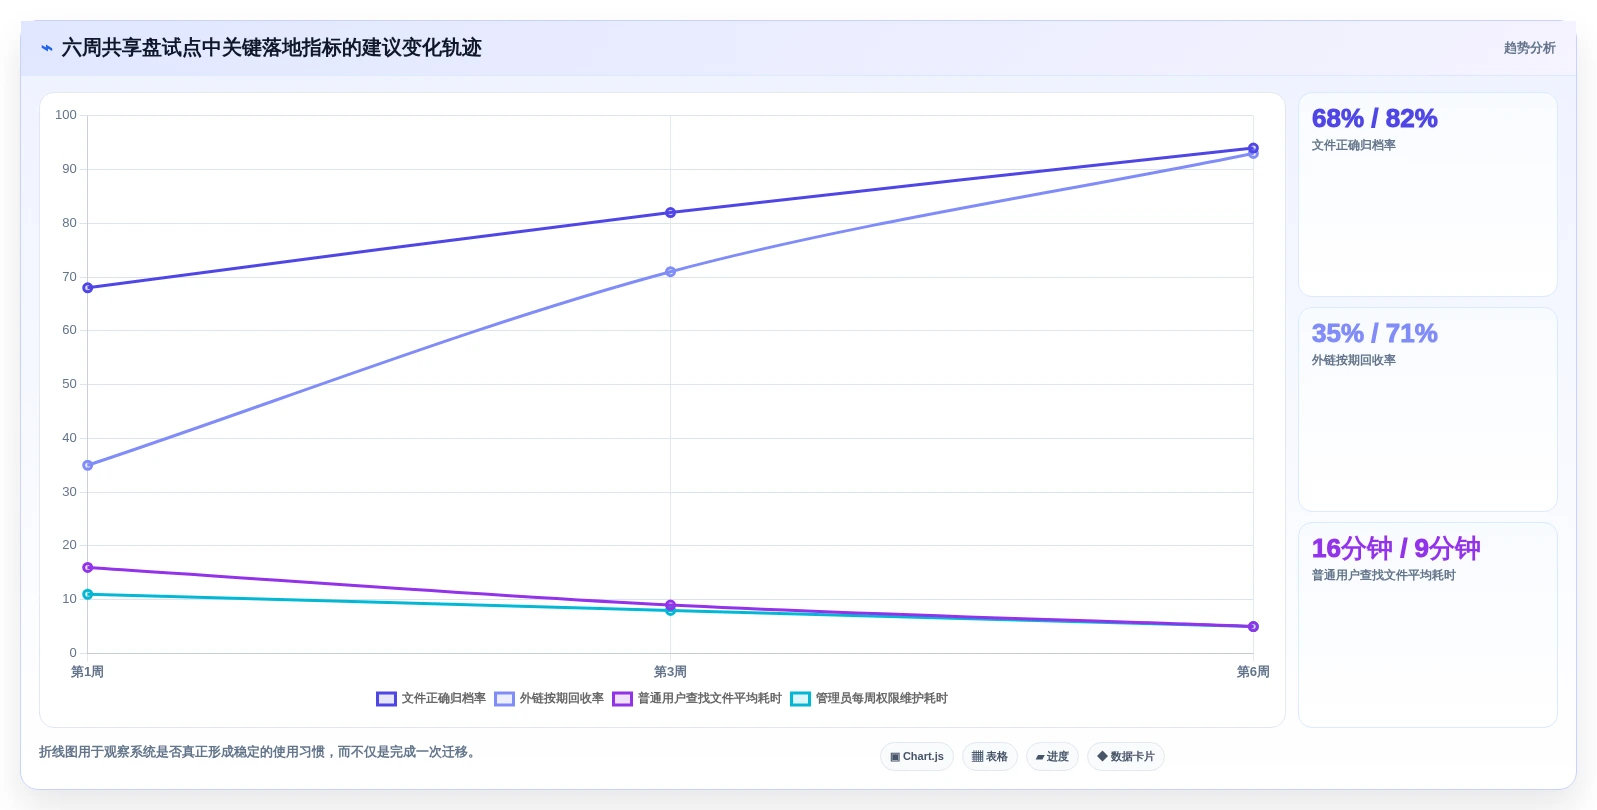This screenshot has width=1597, height=810.
Task: Click the y-axis label 50
Action: click(69, 384)
